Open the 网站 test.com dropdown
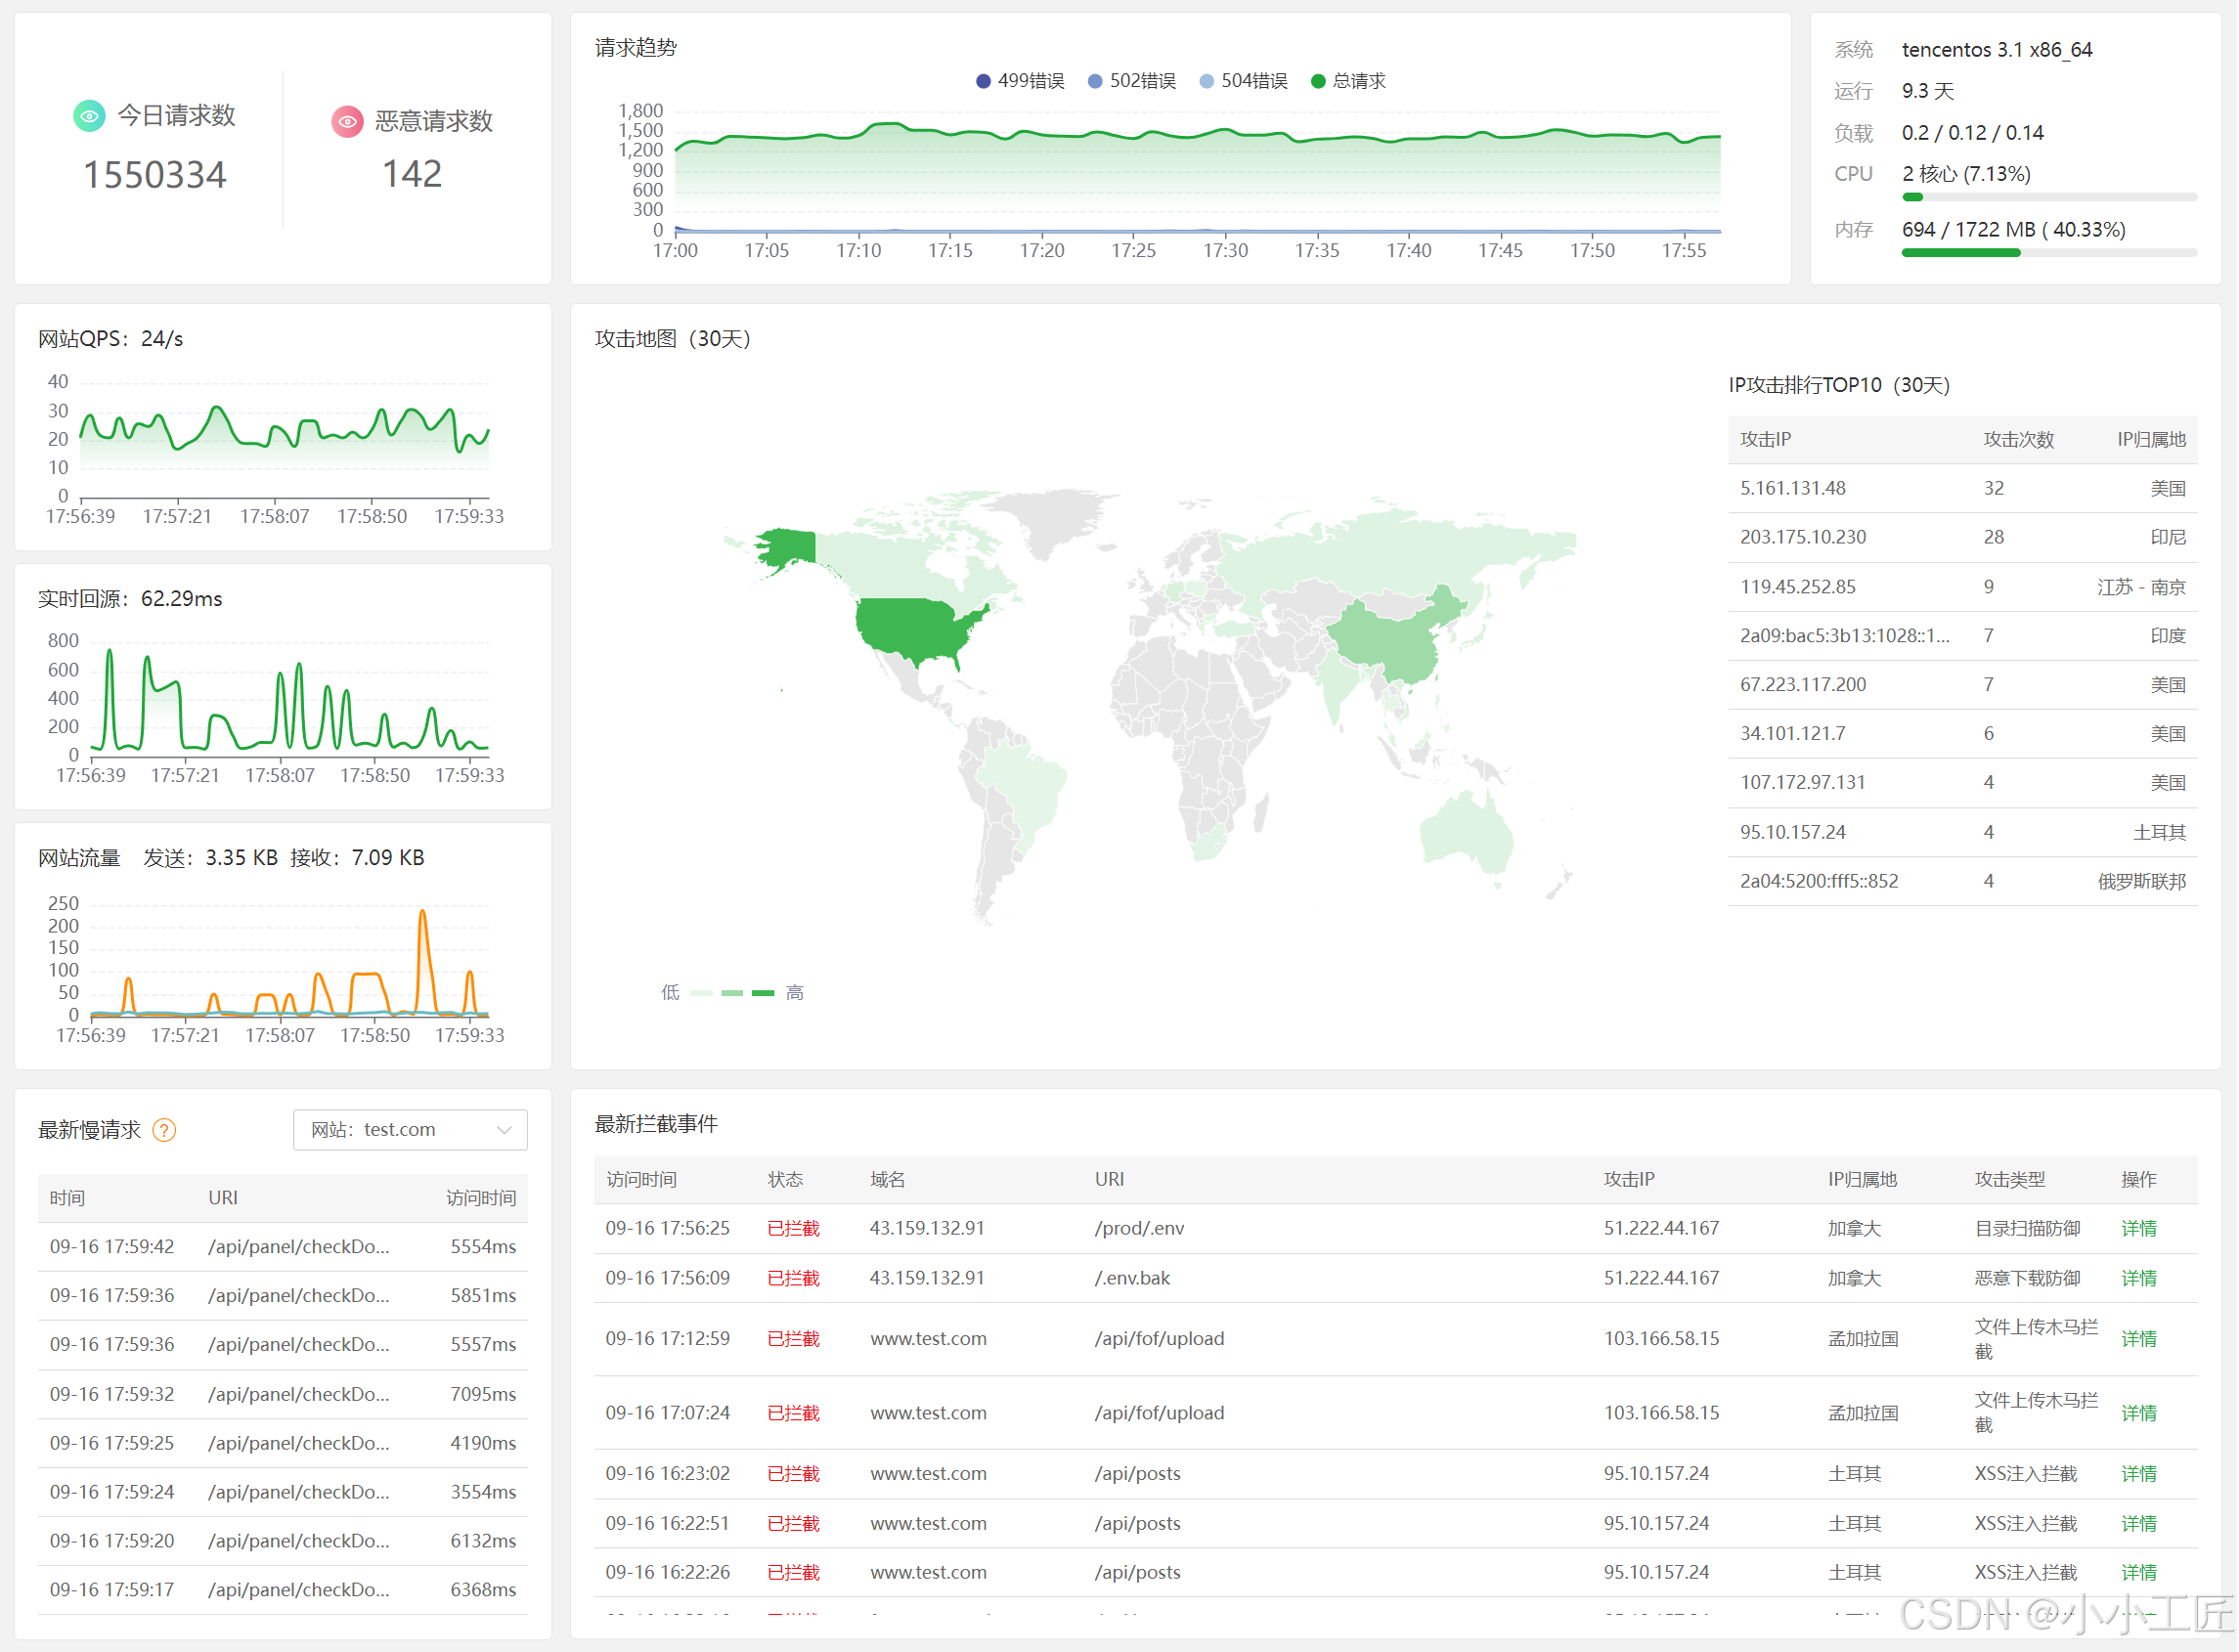This screenshot has height=1652, width=2239. pyautogui.click(x=410, y=1130)
